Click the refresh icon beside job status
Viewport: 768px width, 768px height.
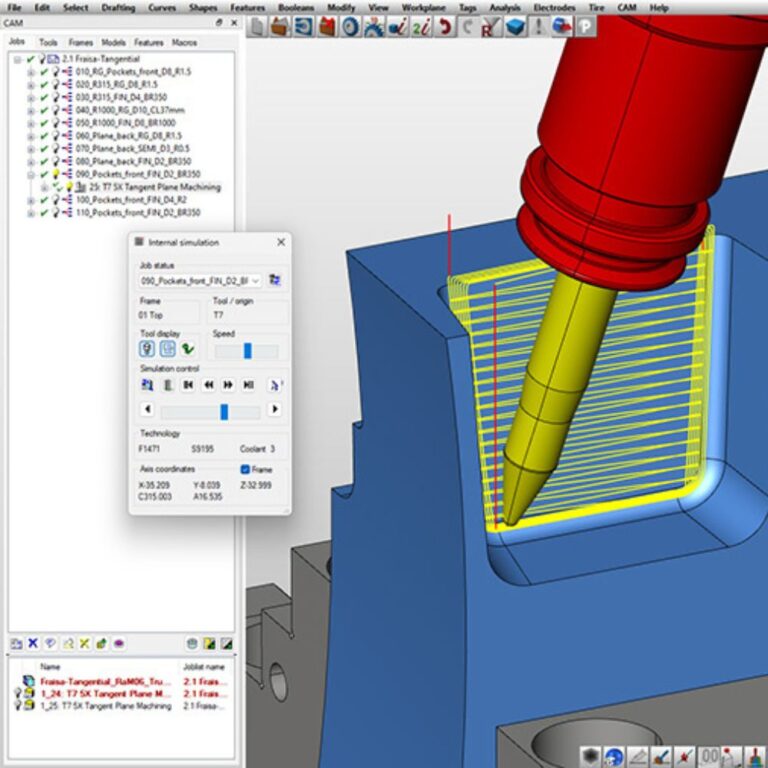pos(275,281)
